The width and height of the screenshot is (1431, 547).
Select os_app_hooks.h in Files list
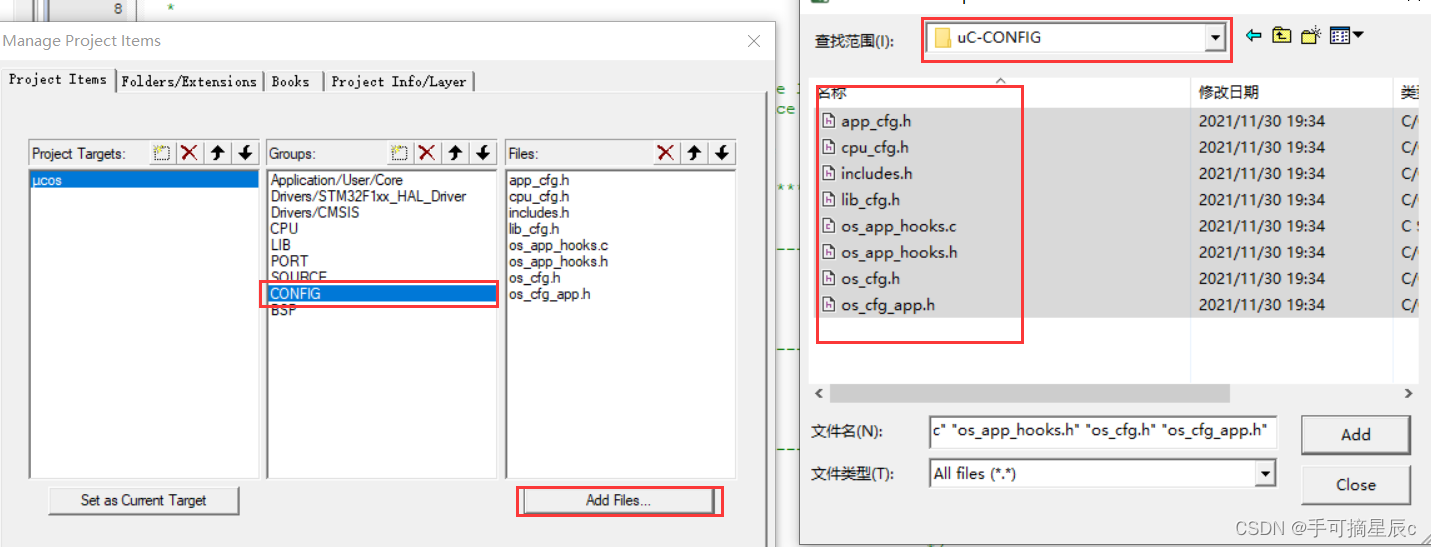coord(558,261)
